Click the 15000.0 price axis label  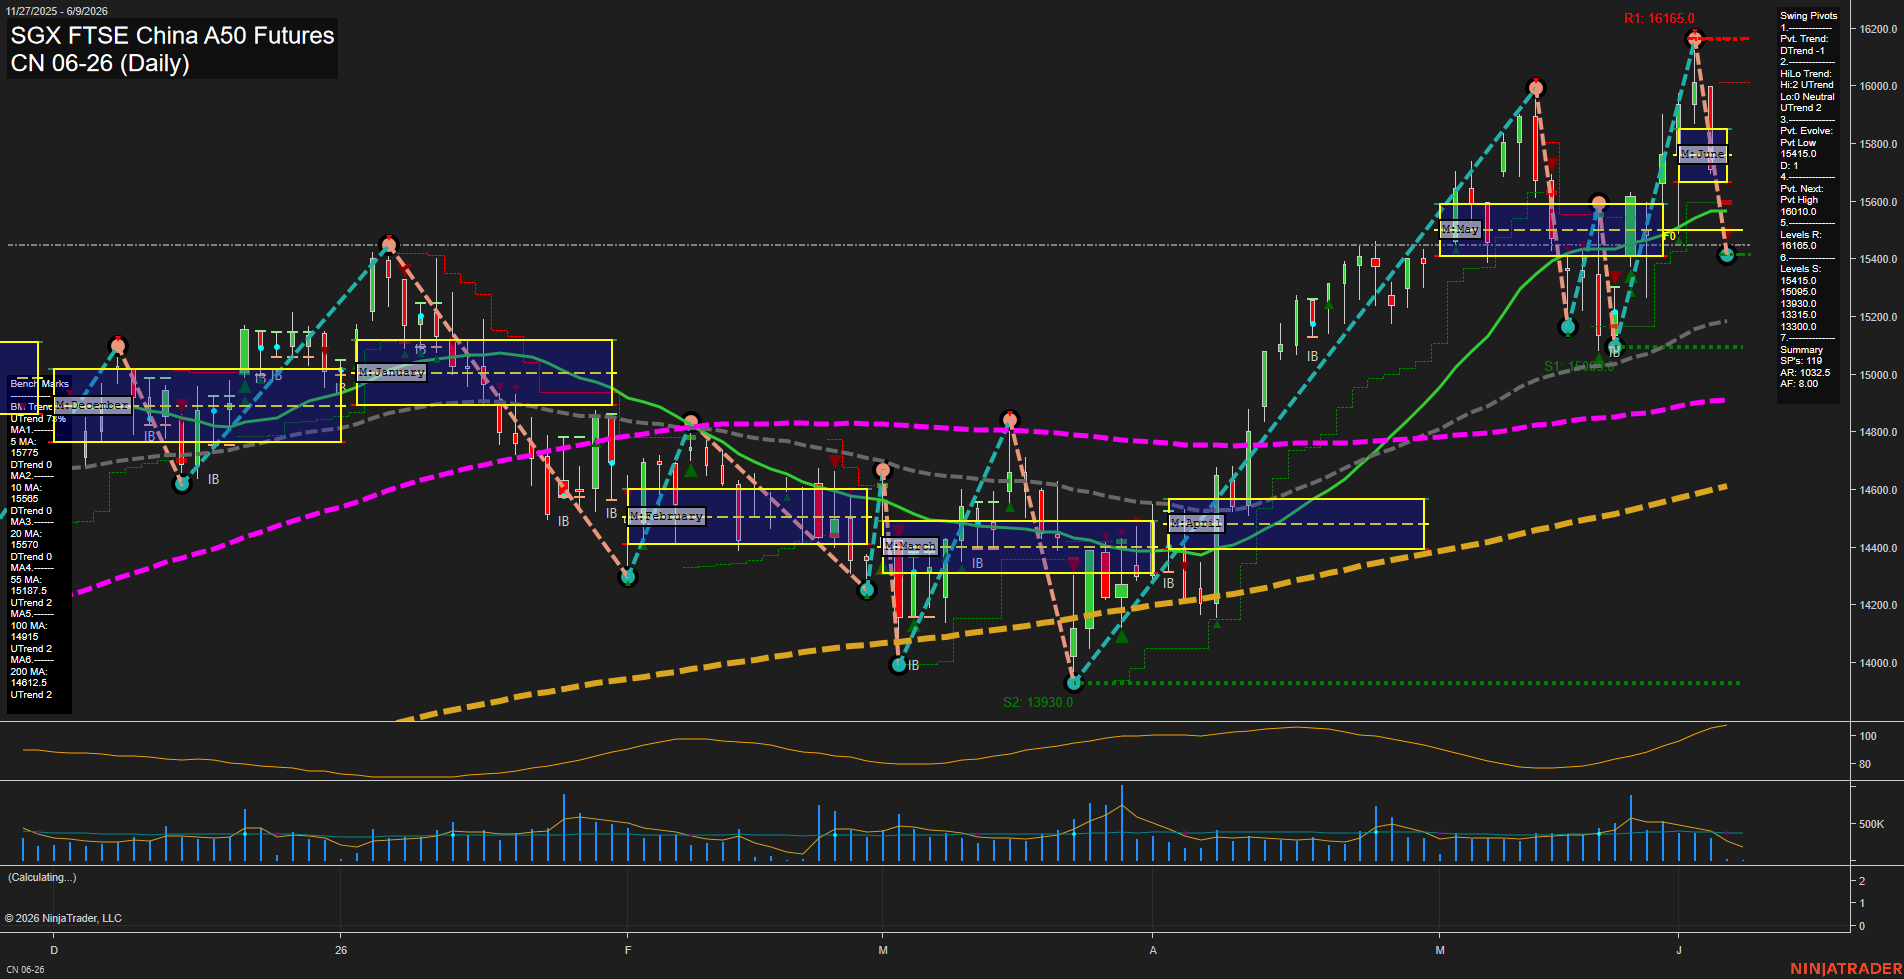[x=1878, y=375]
